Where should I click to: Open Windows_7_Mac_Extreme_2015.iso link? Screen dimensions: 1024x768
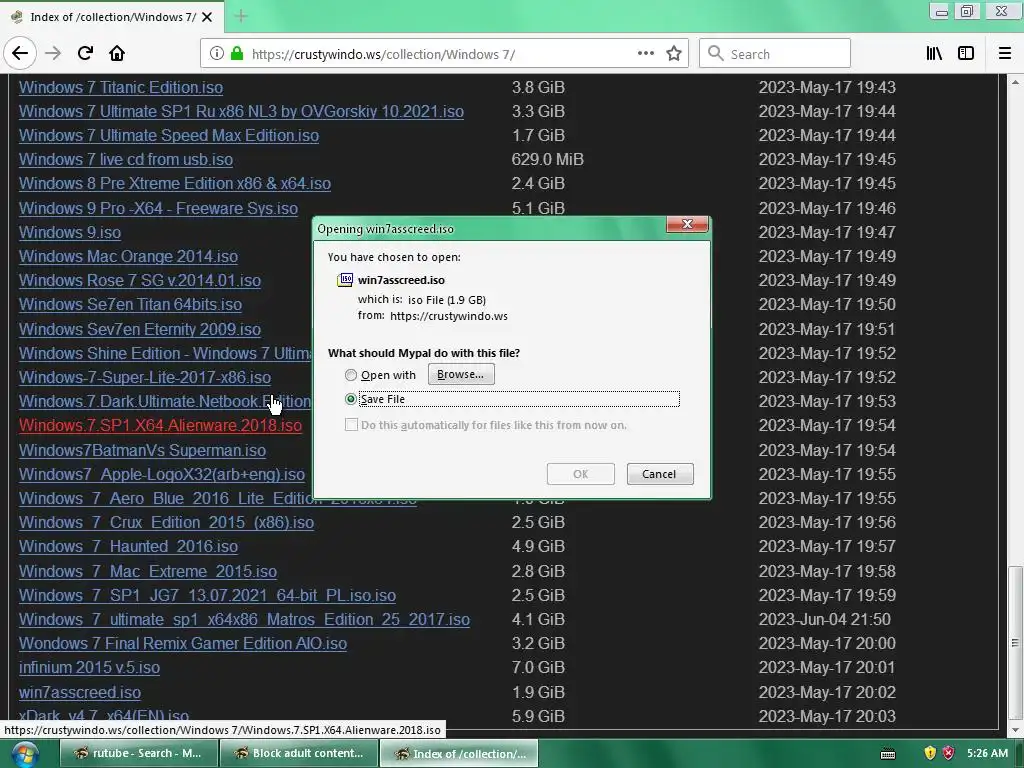(x=148, y=571)
